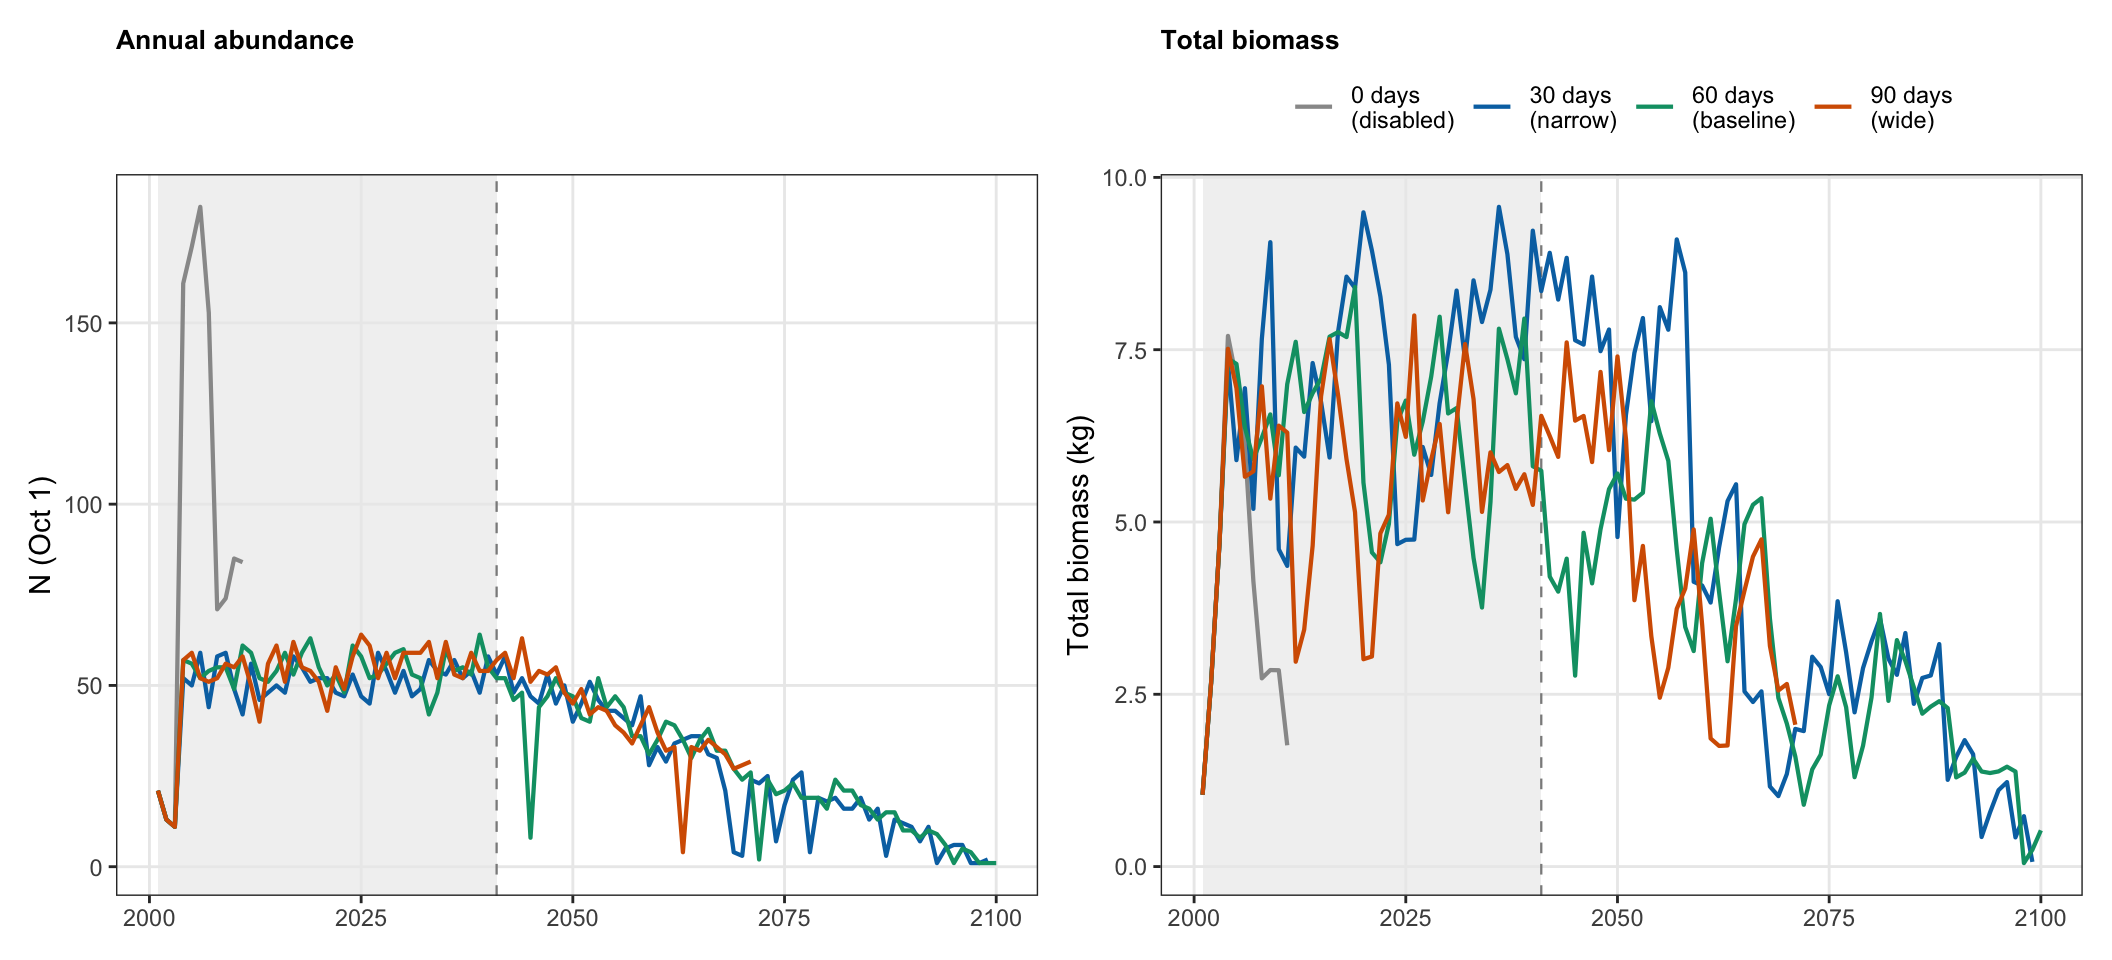This screenshot has height=960, width=2112.
Task: Click 2050 on the Annual abundance x-axis
Action: 573,918
